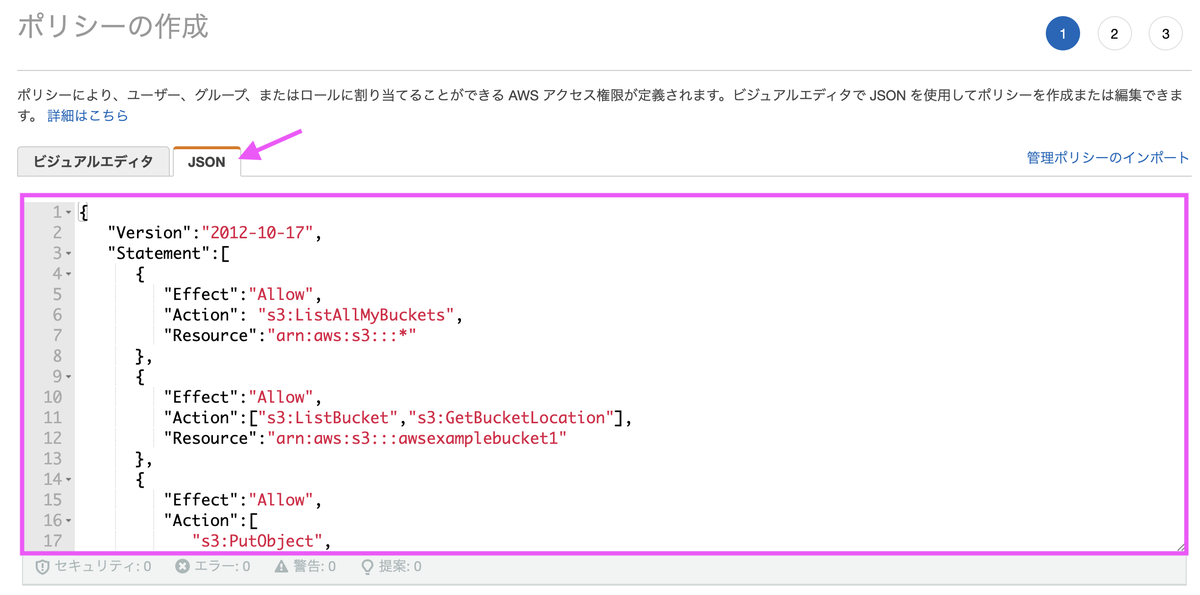Click the security shield icon in status bar
This screenshot has width=1200, height=595.
pos(42,567)
